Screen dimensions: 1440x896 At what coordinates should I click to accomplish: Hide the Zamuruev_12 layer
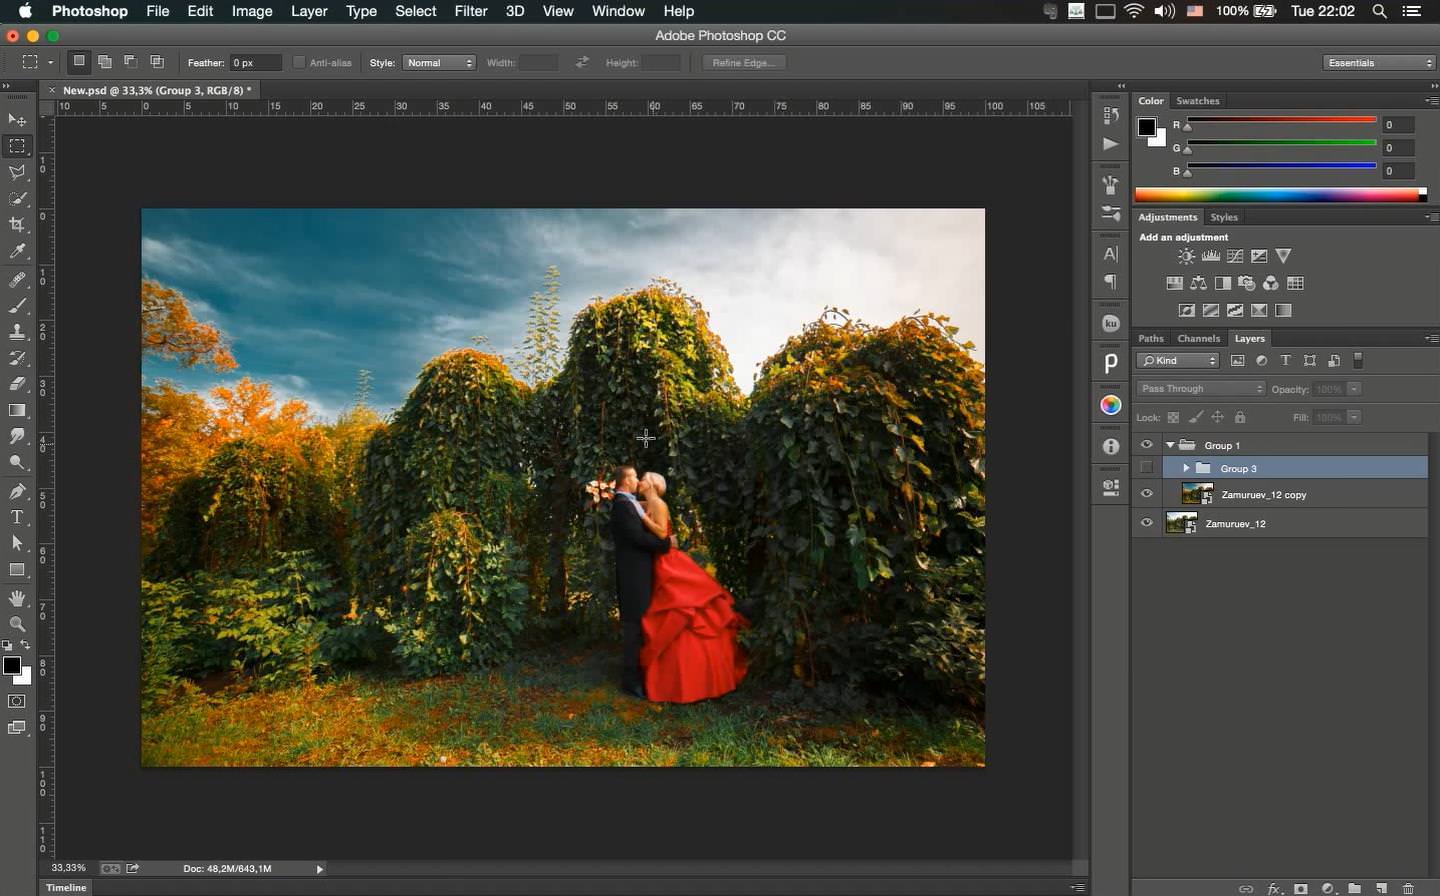click(x=1146, y=523)
